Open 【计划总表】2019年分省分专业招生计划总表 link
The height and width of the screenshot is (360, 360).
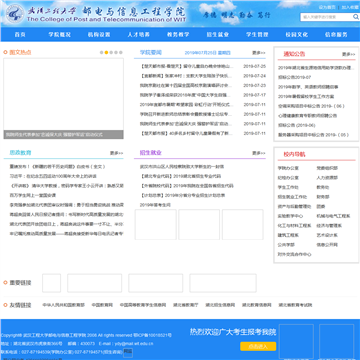coord(182,195)
